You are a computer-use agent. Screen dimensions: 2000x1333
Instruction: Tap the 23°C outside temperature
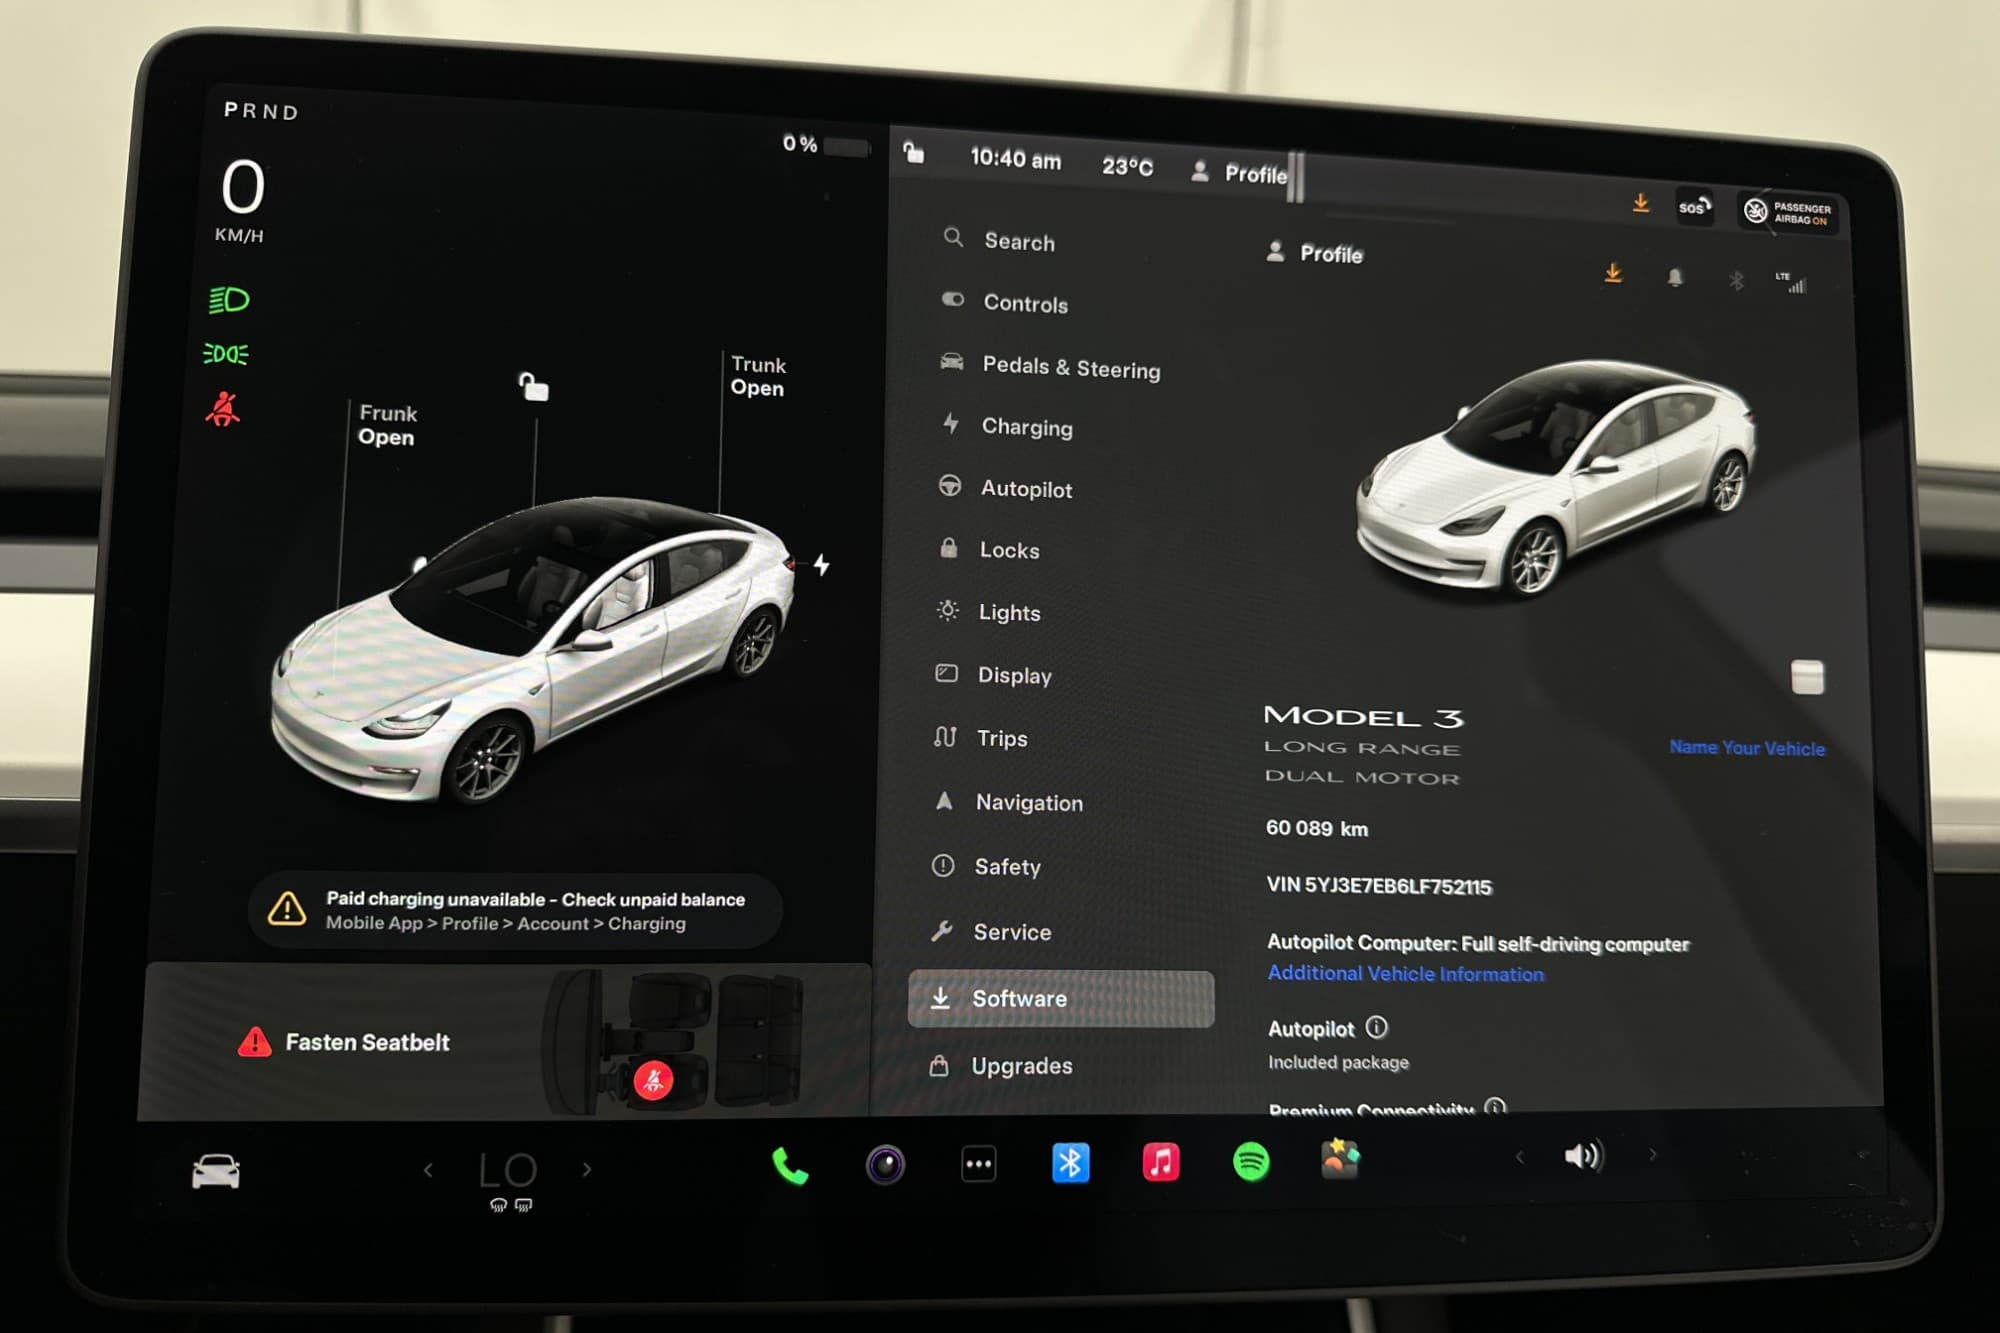[x=1127, y=167]
